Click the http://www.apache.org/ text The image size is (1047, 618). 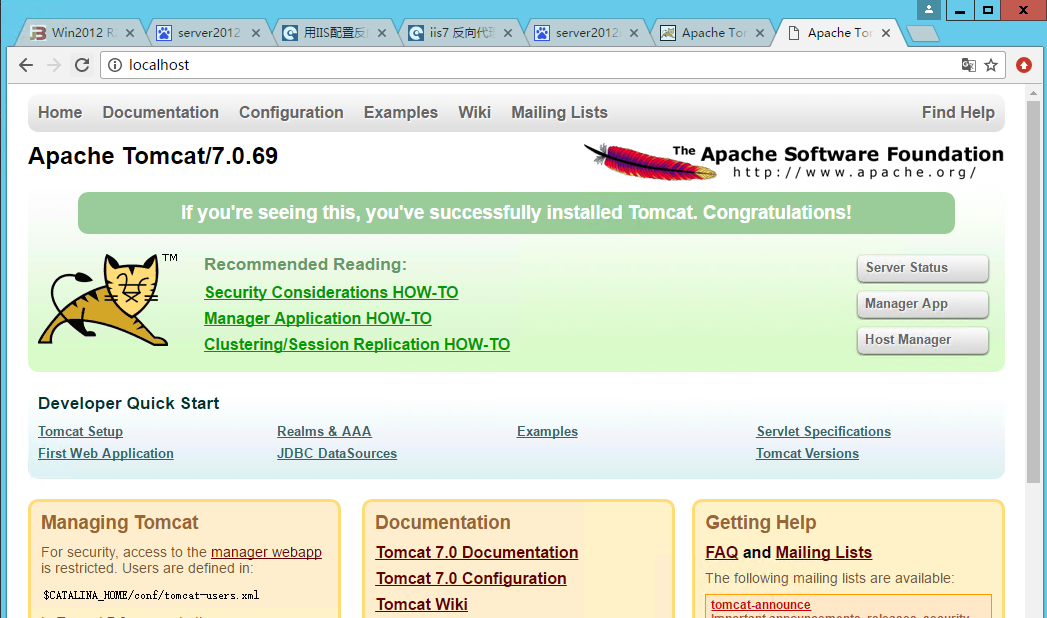tap(855, 172)
